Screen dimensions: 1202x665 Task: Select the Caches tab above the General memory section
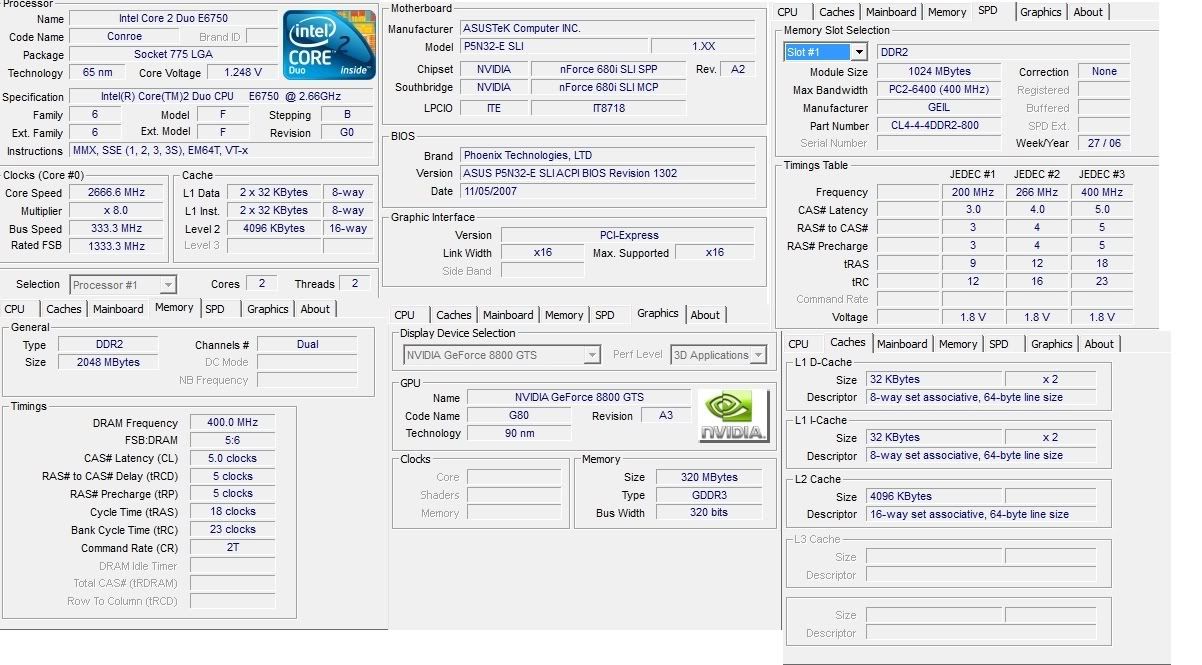pyautogui.click(x=64, y=309)
